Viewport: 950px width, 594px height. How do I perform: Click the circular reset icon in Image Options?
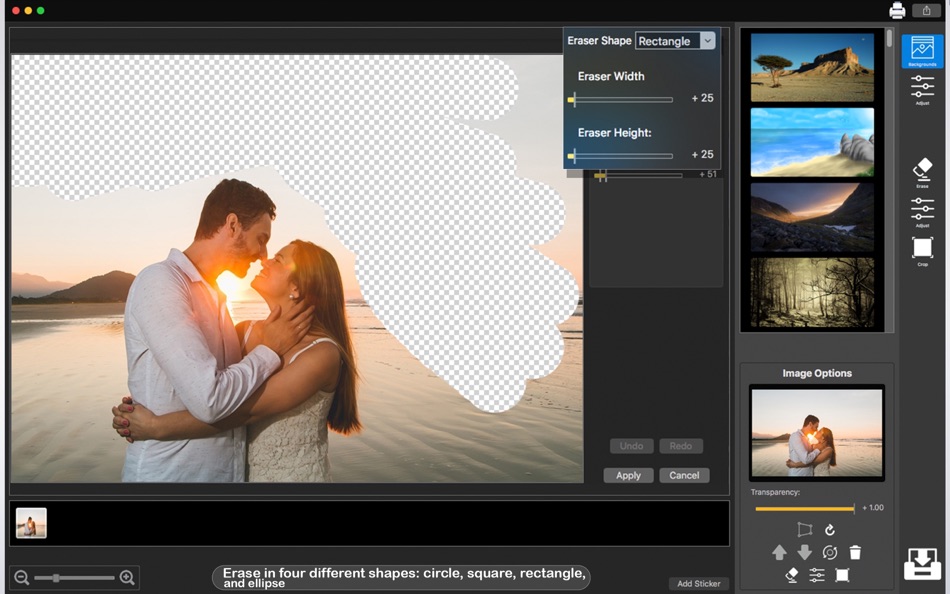click(x=830, y=552)
